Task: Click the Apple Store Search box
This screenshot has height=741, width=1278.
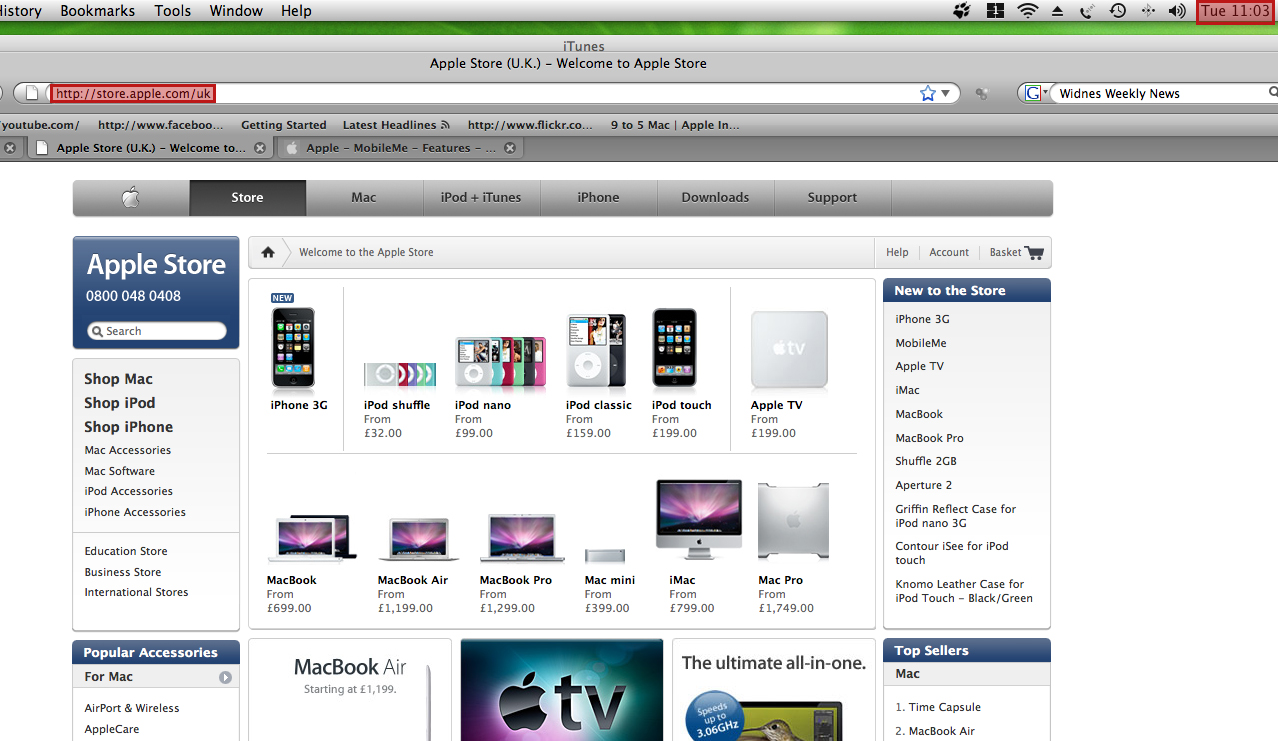Action: [157, 331]
